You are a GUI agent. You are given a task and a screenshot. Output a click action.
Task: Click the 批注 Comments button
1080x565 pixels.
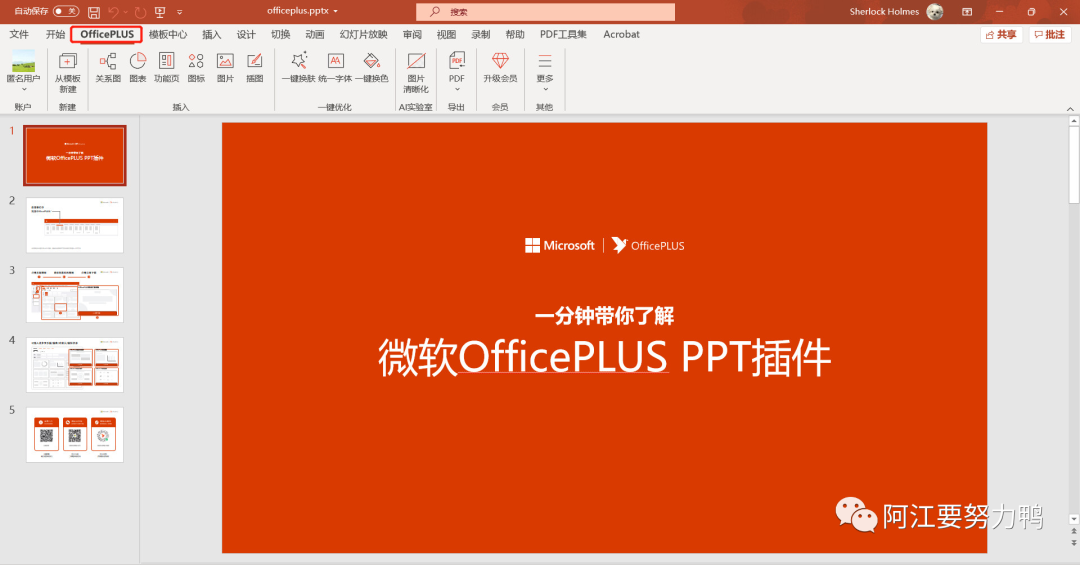tap(1050, 34)
